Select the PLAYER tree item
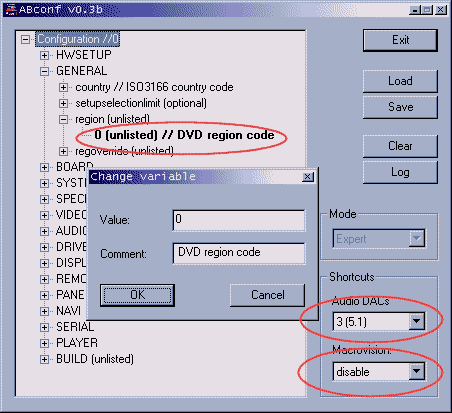The height and width of the screenshot is (413, 452). tap(77, 343)
